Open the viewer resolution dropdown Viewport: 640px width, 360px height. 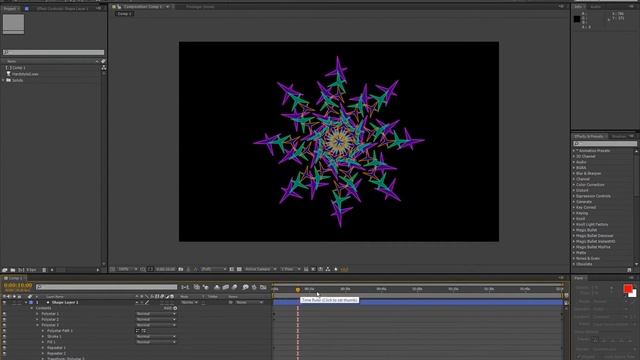pyautogui.click(x=213, y=269)
